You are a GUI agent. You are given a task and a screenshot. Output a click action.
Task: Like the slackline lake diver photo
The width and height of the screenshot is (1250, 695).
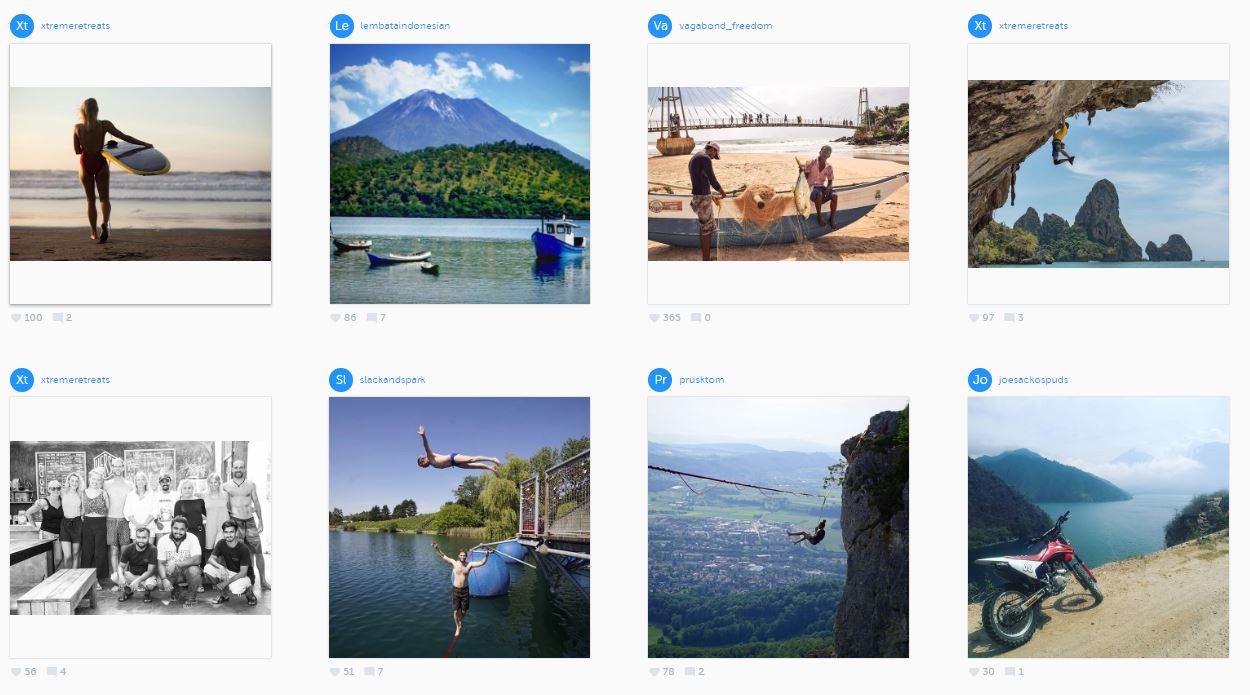tap(336, 672)
